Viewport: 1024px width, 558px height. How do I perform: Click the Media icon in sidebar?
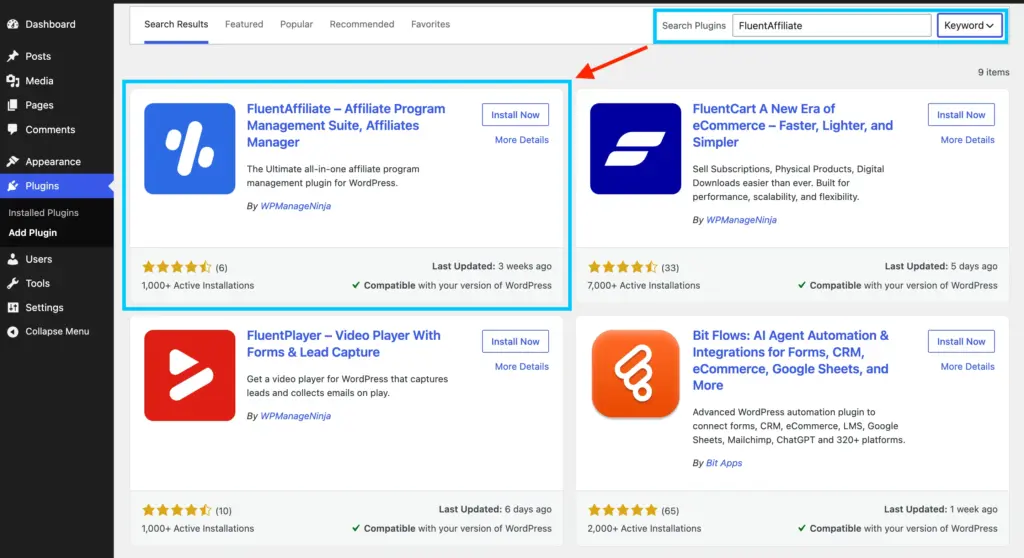tap(12, 81)
